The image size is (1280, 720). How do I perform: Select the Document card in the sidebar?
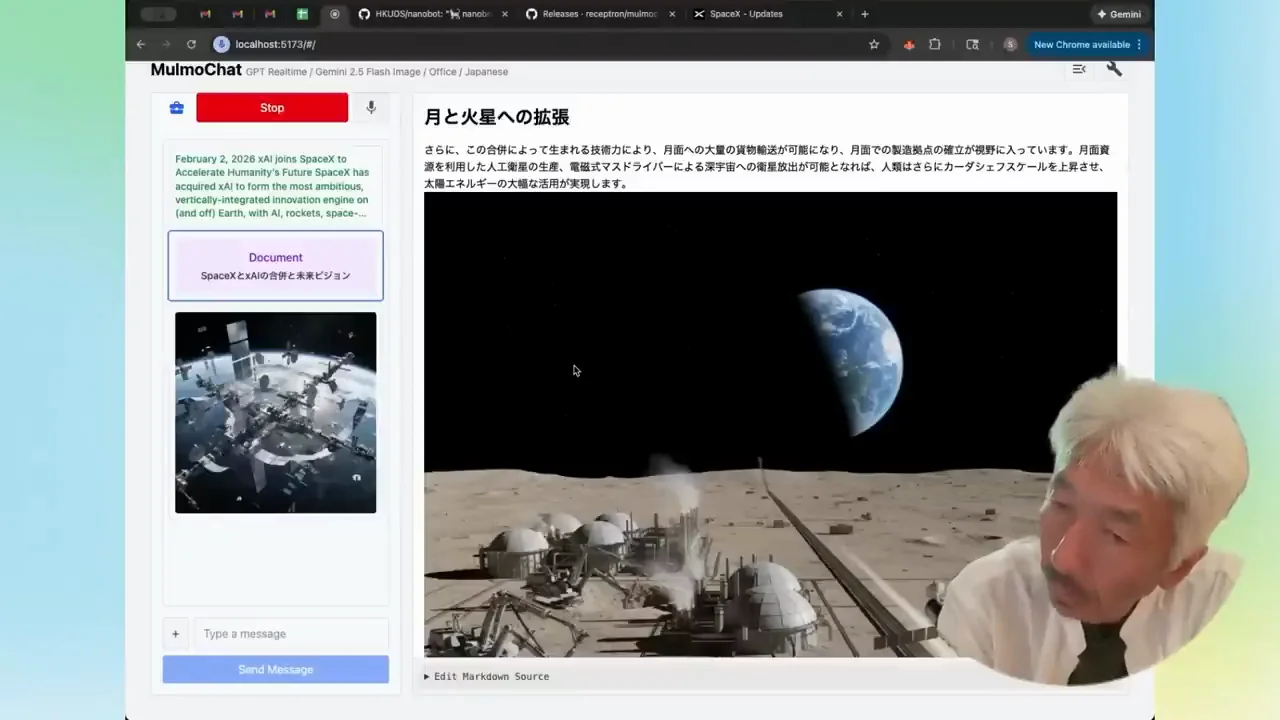276,266
